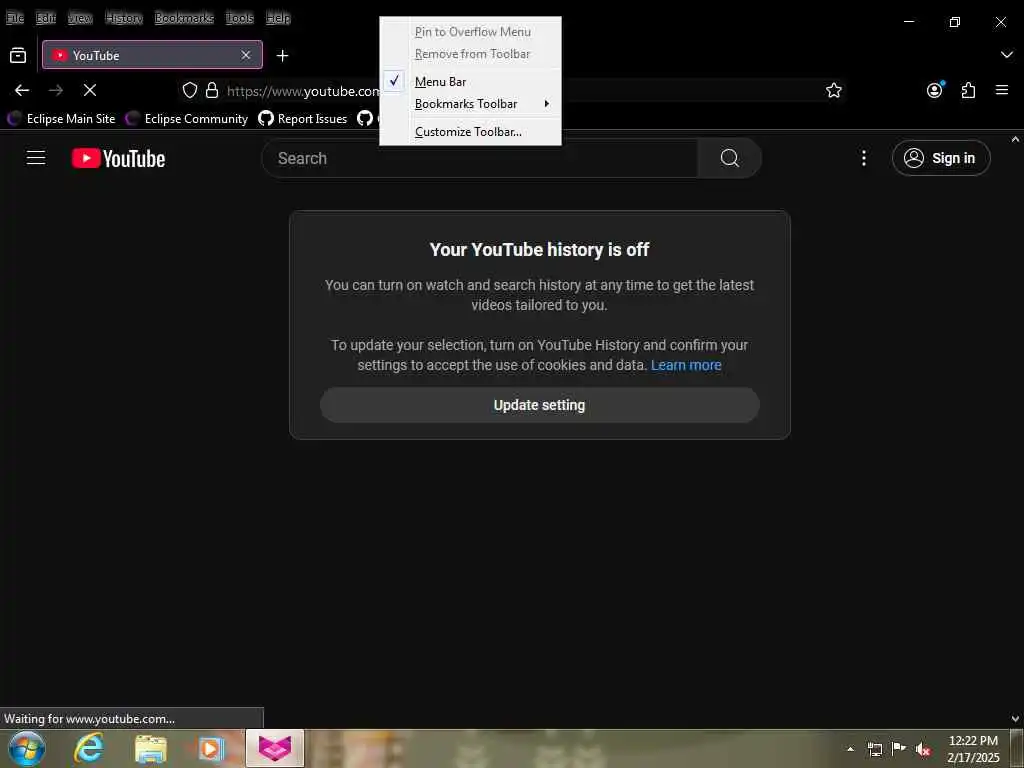Image resolution: width=1024 pixels, height=768 pixels.
Task: Open the View menu
Action: [x=80, y=18]
